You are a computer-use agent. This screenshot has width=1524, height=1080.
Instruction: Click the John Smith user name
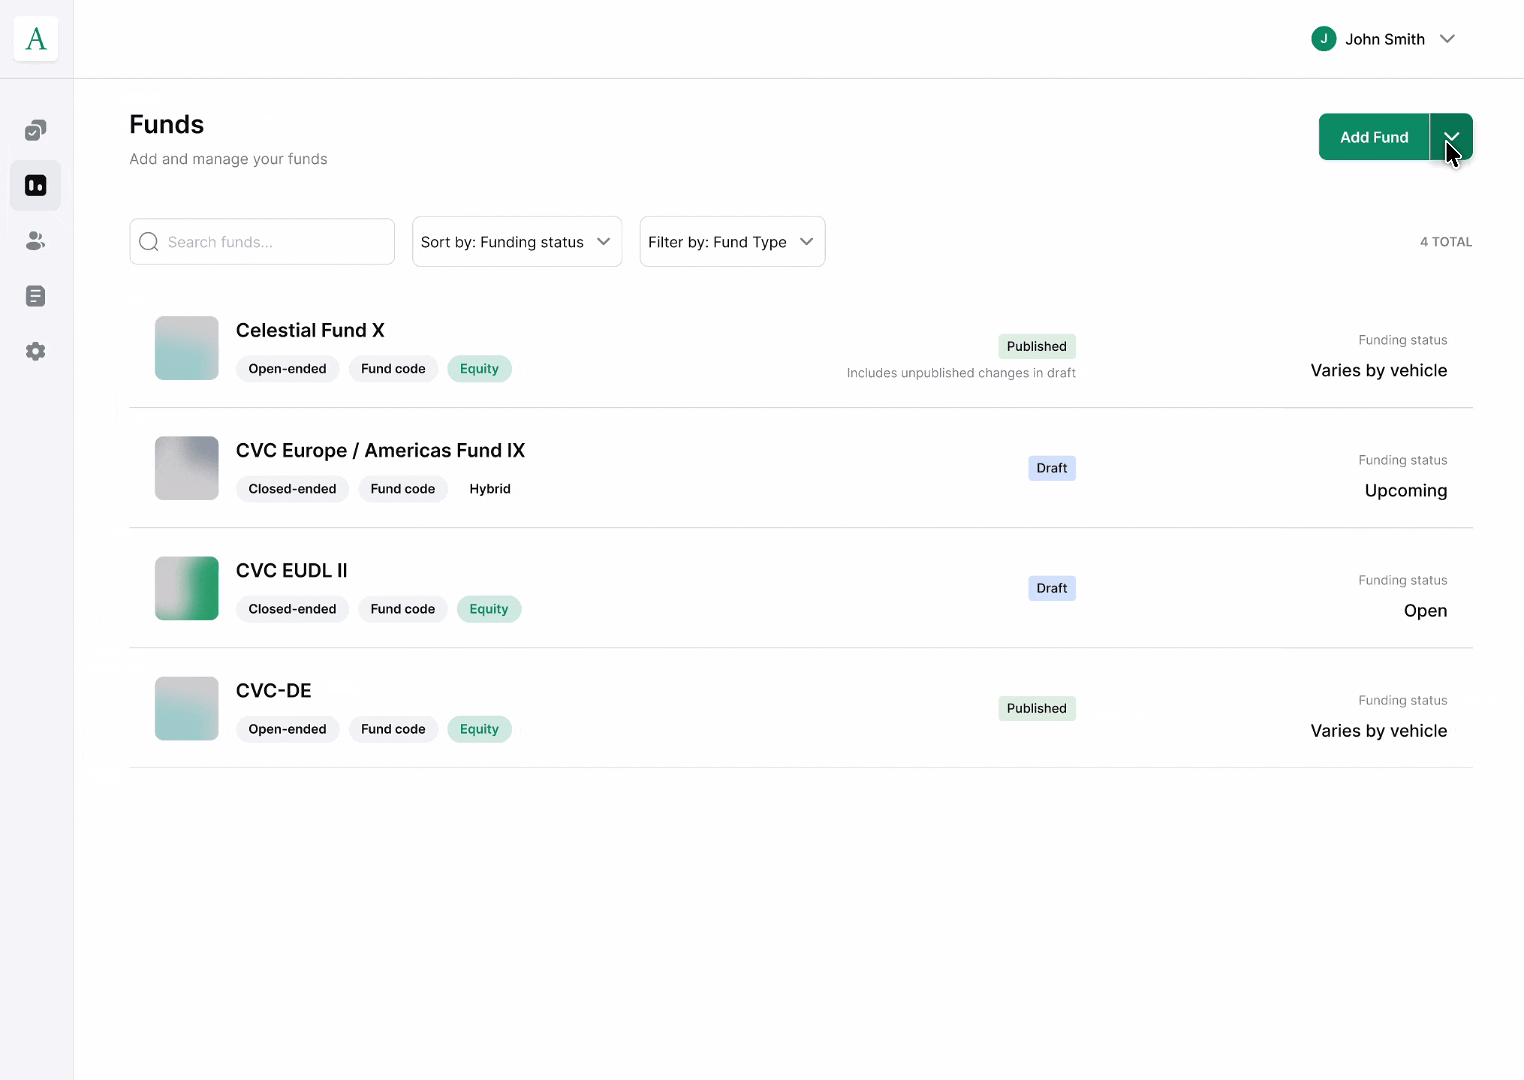[x=1385, y=39]
